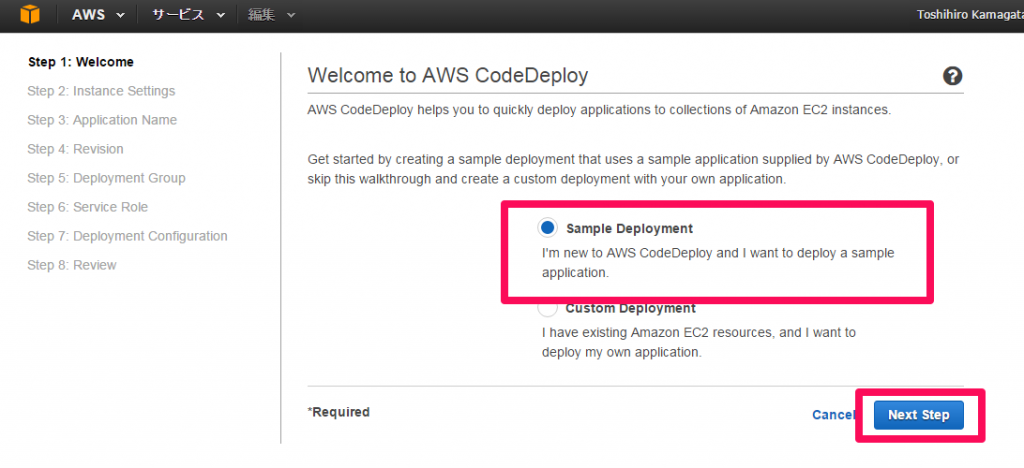
Task: Go to Step 7: Deployment Configuration
Action: pos(127,236)
